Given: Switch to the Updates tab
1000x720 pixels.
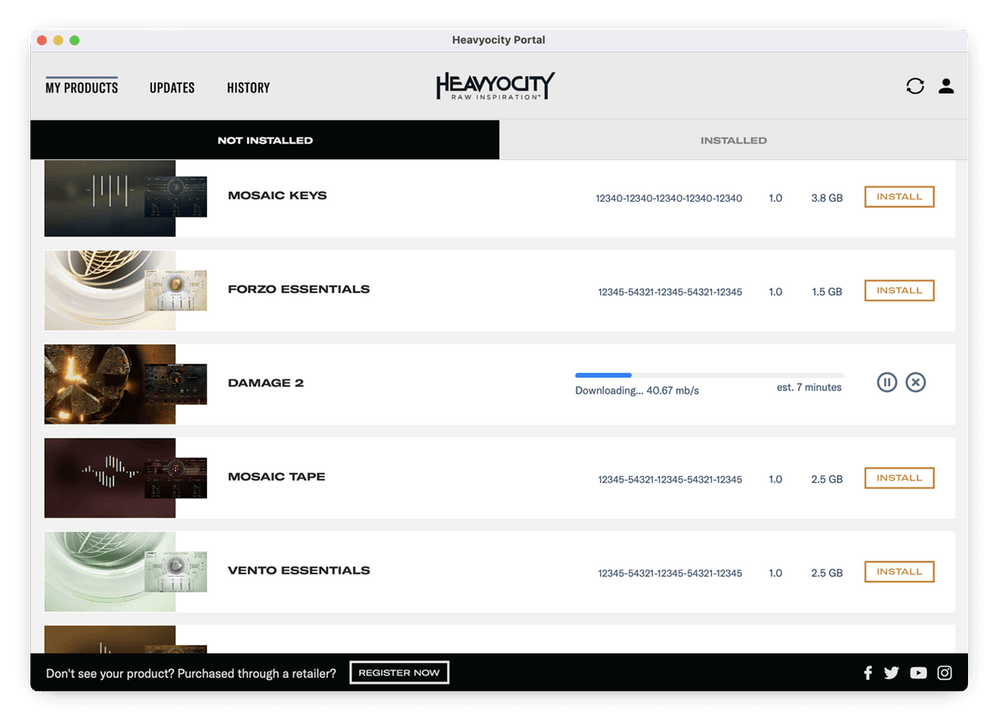Looking at the screenshot, I should pyautogui.click(x=172, y=88).
